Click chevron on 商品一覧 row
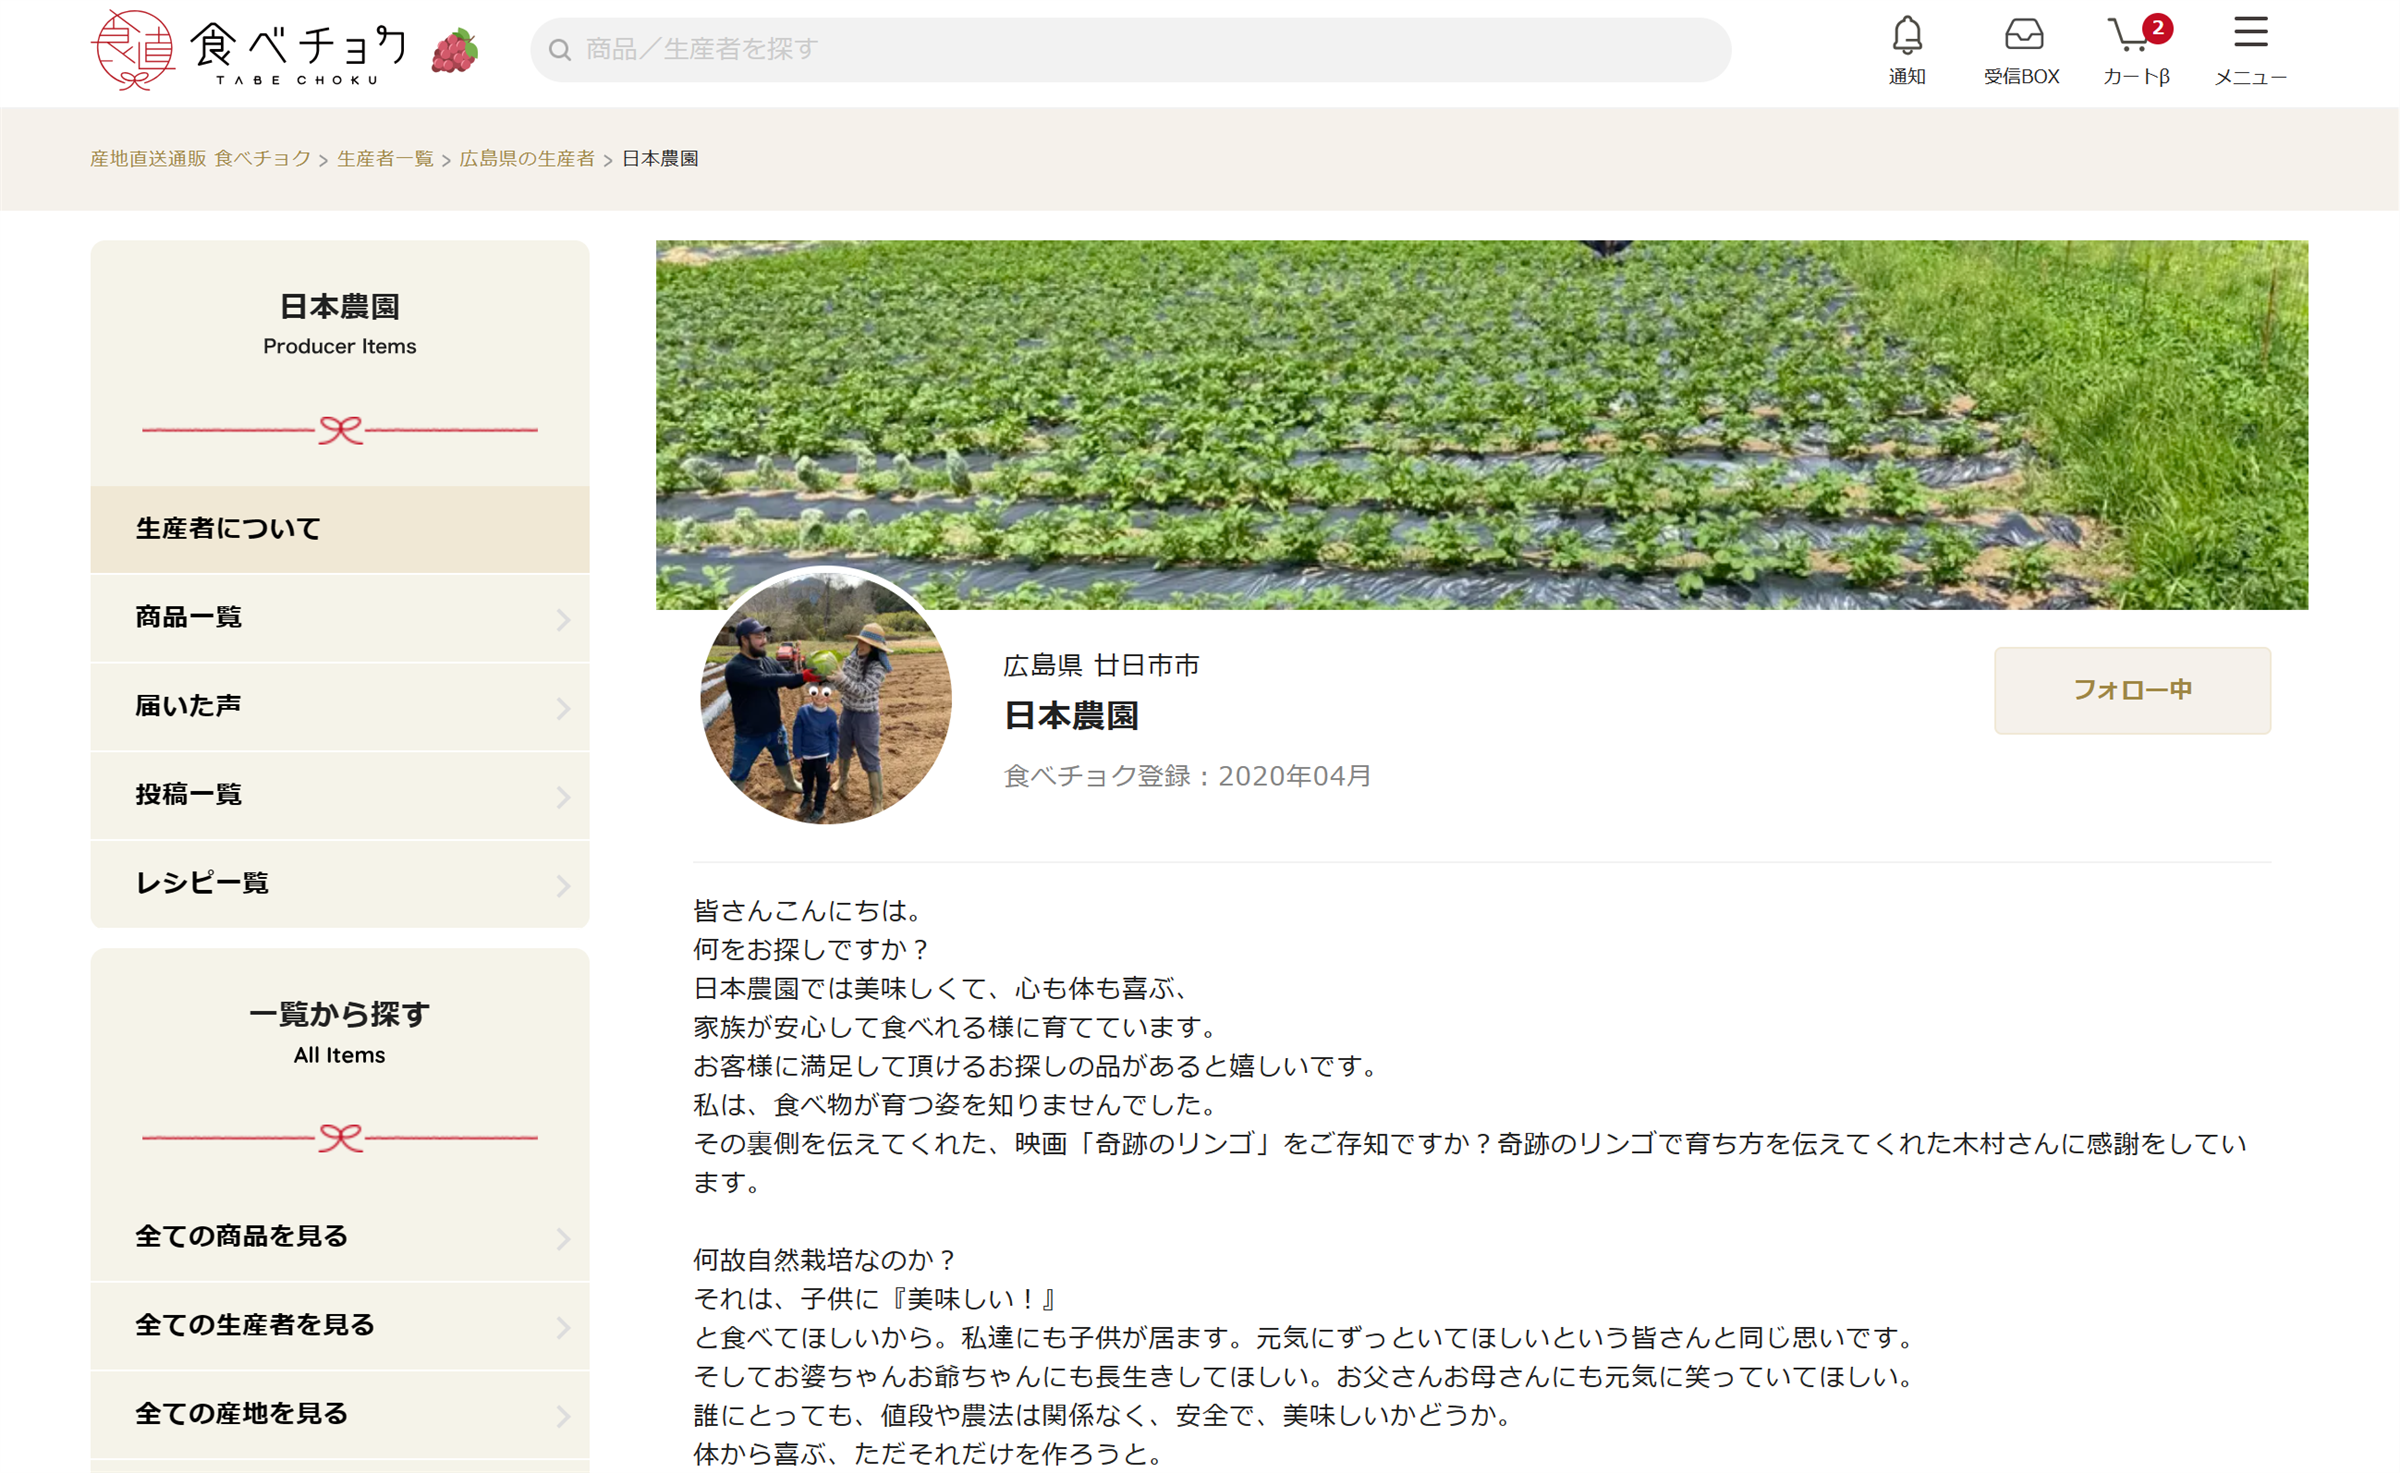 point(564,620)
